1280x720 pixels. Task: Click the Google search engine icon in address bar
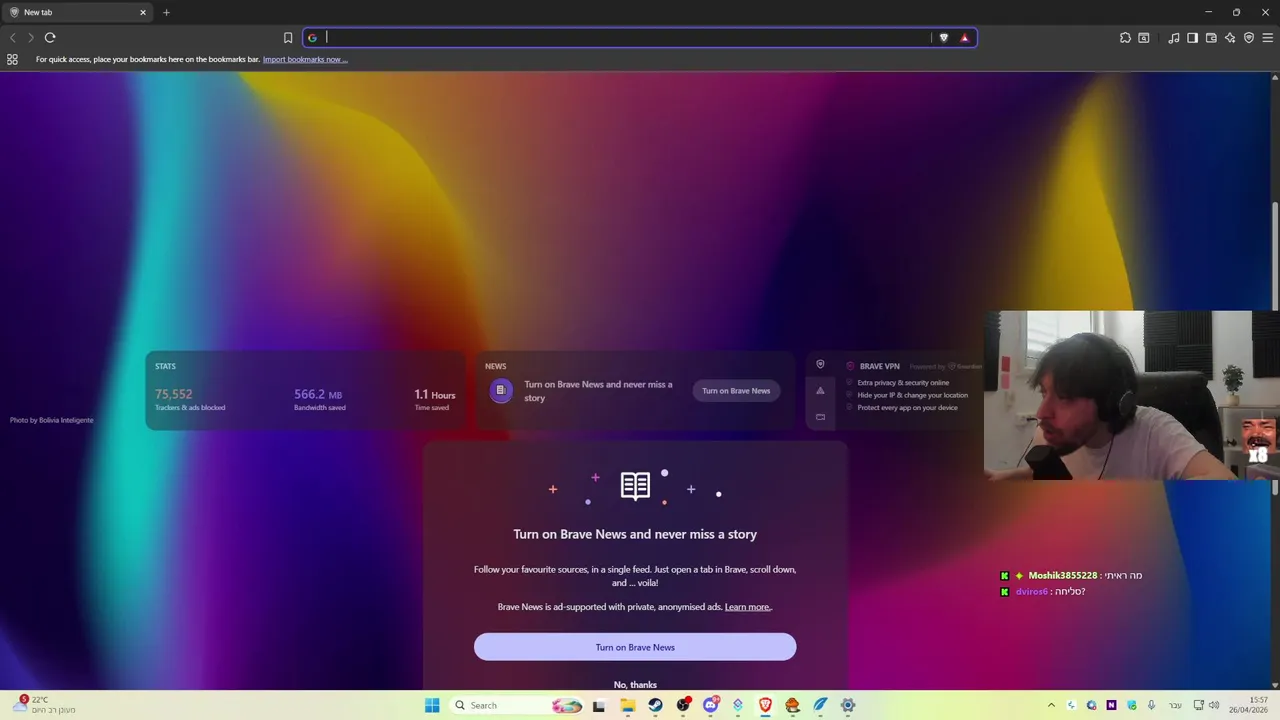[x=312, y=38]
